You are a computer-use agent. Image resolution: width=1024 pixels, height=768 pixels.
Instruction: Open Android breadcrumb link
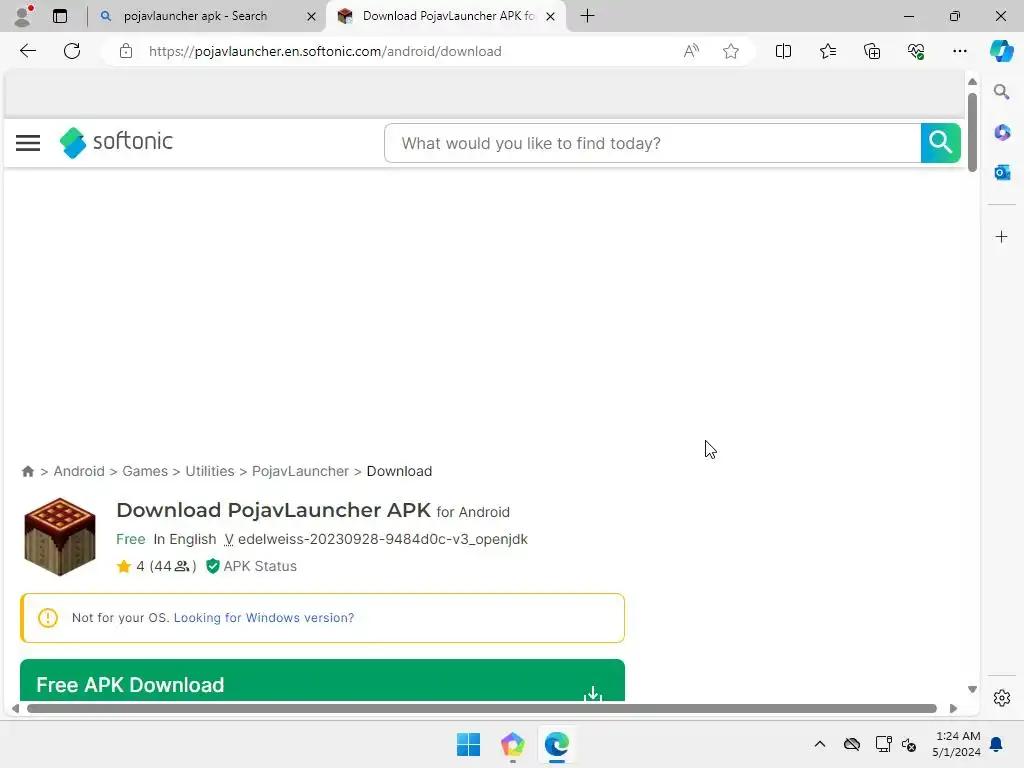pyautogui.click(x=79, y=472)
